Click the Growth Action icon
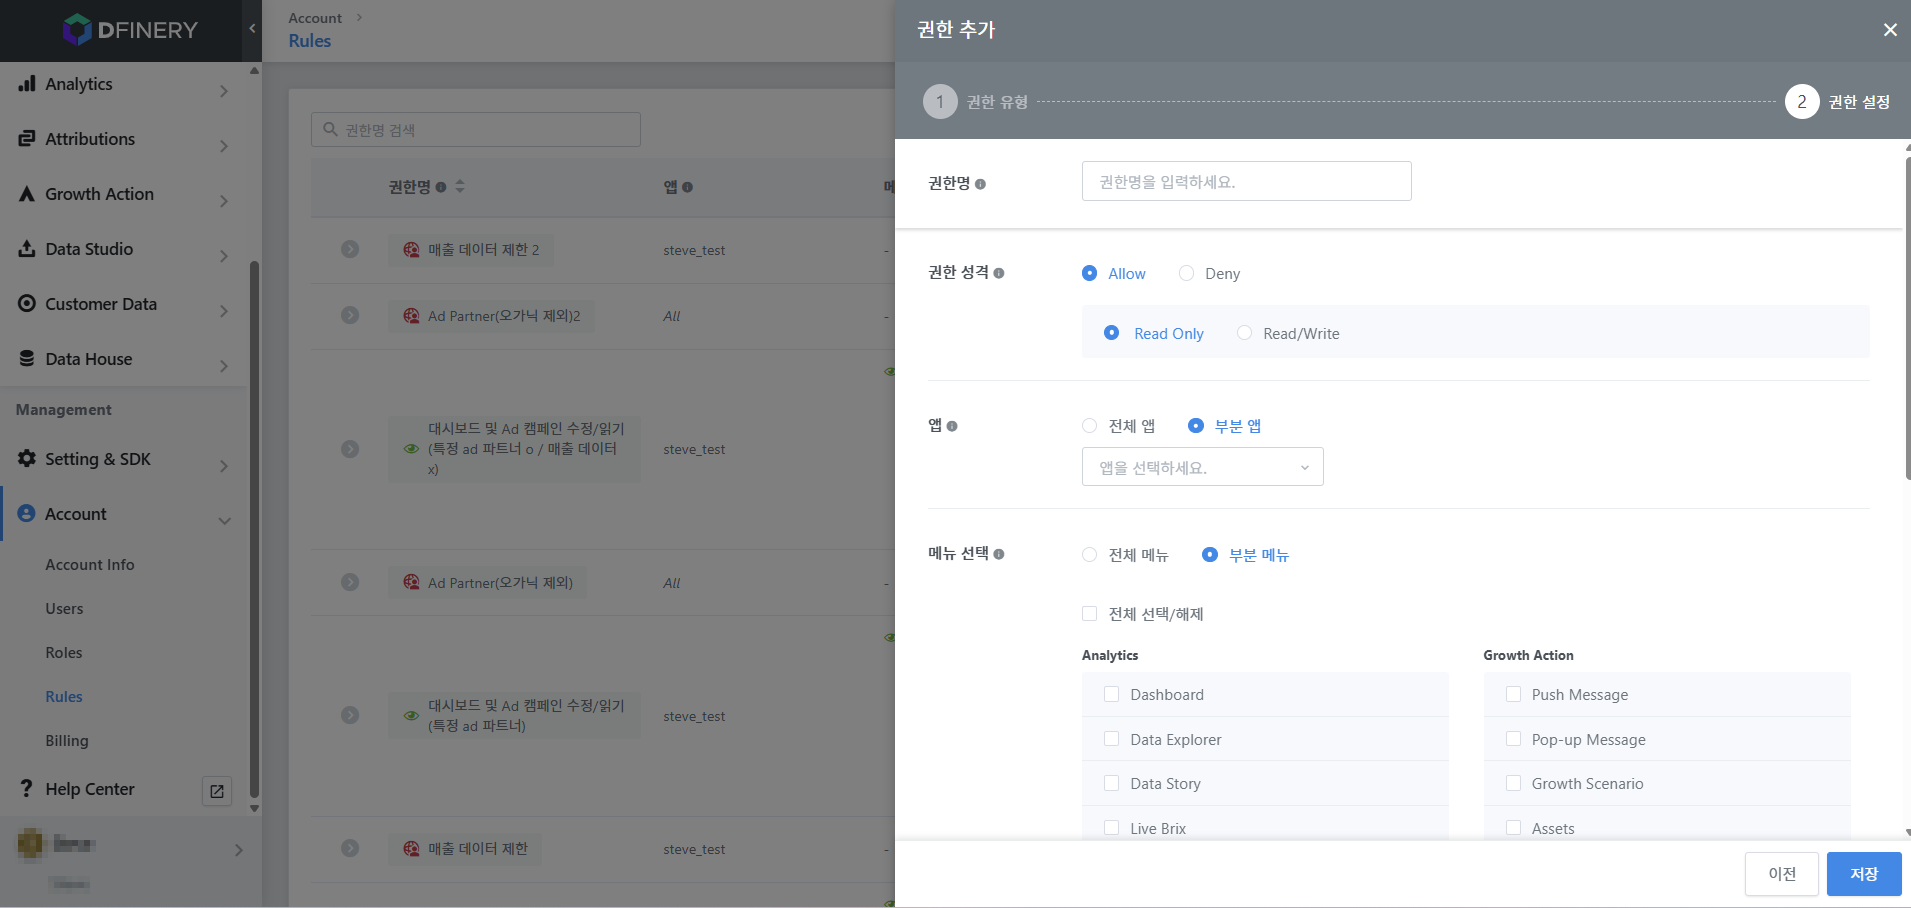 pyautogui.click(x=27, y=194)
